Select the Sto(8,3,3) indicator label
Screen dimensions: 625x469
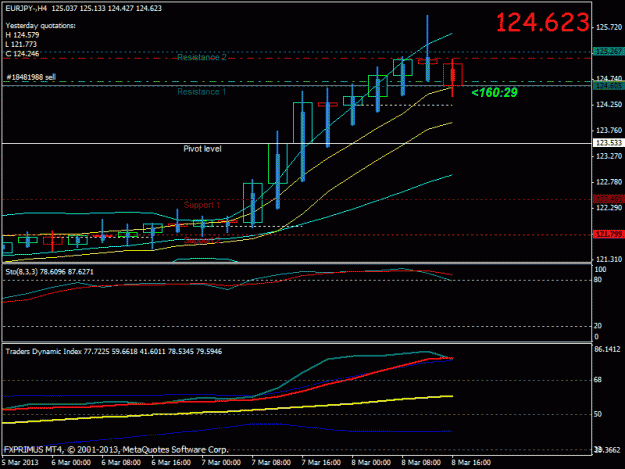(x=49, y=272)
